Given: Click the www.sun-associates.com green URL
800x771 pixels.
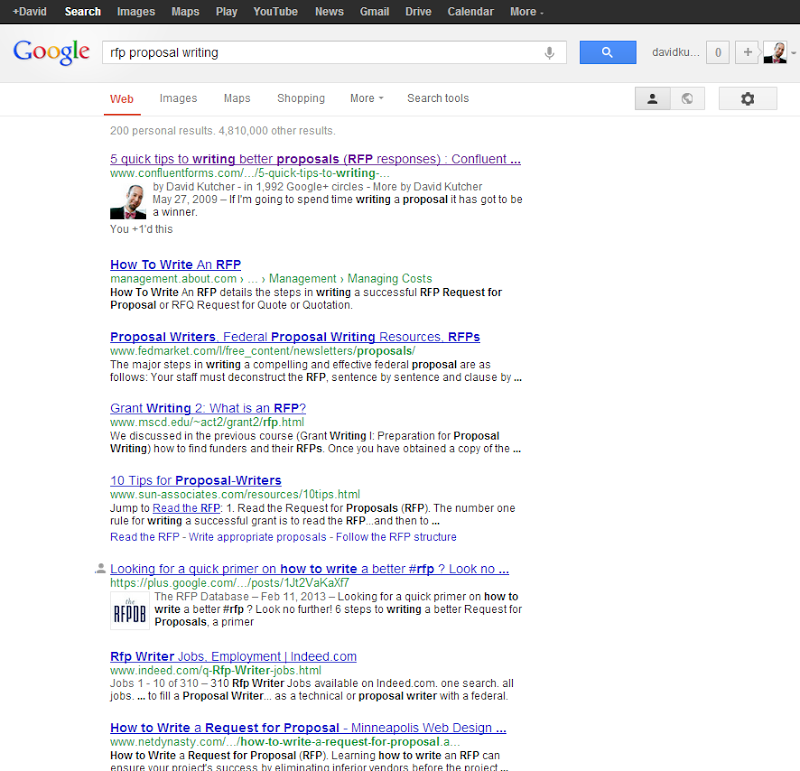Looking at the screenshot, I should [x=235, y=494].
